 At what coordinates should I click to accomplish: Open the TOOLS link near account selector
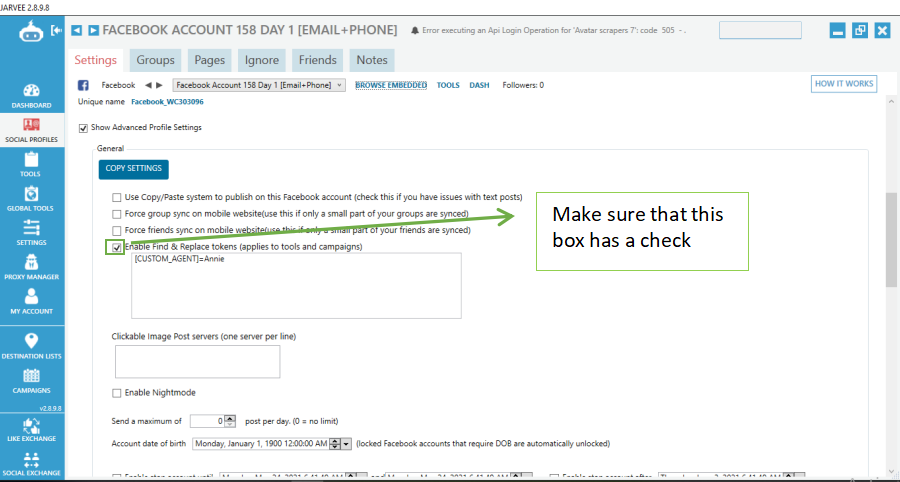[448, 85]
